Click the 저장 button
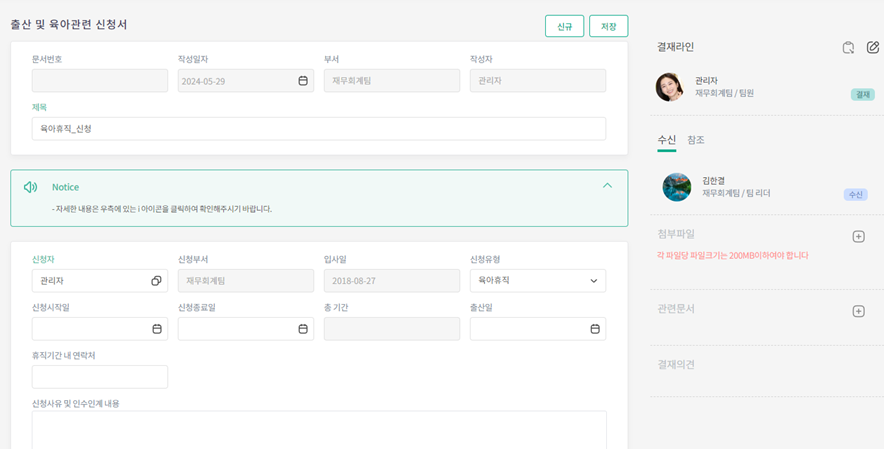This screenshot has height=449, width=884. pyautogui.click(x=608, y=27)
